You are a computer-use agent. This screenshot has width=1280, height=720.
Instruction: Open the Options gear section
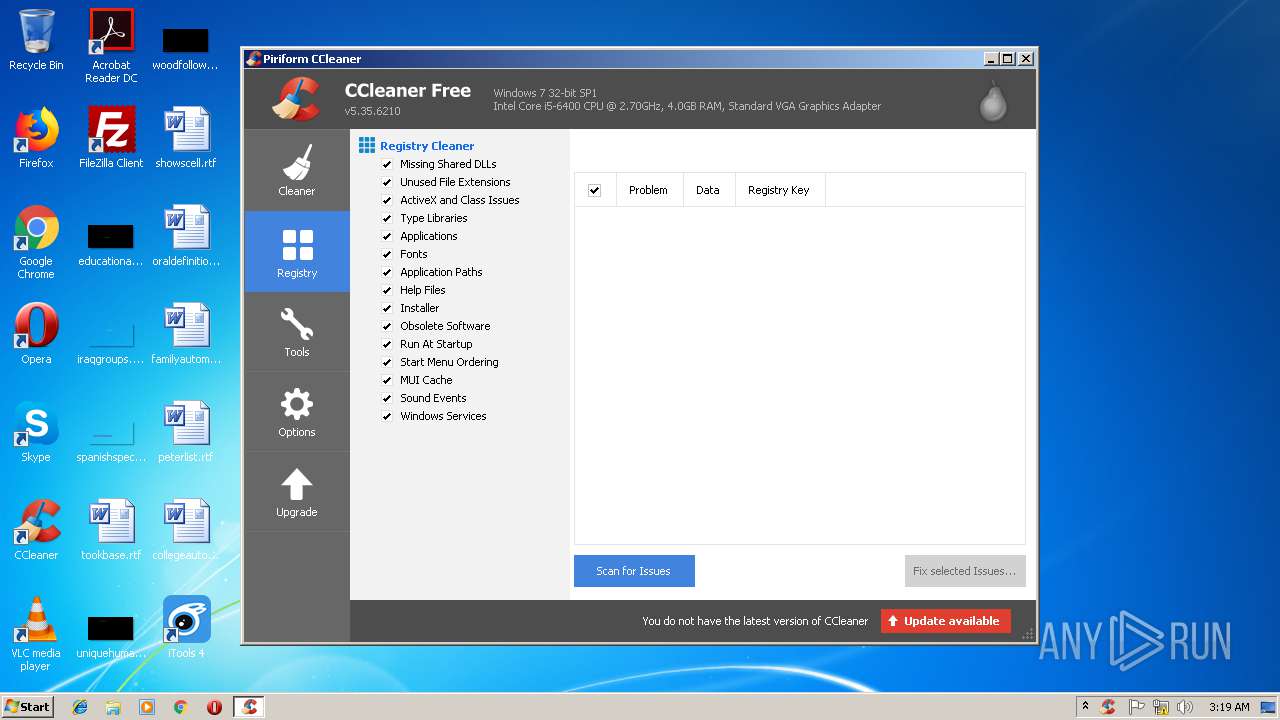tap(297, 411)
